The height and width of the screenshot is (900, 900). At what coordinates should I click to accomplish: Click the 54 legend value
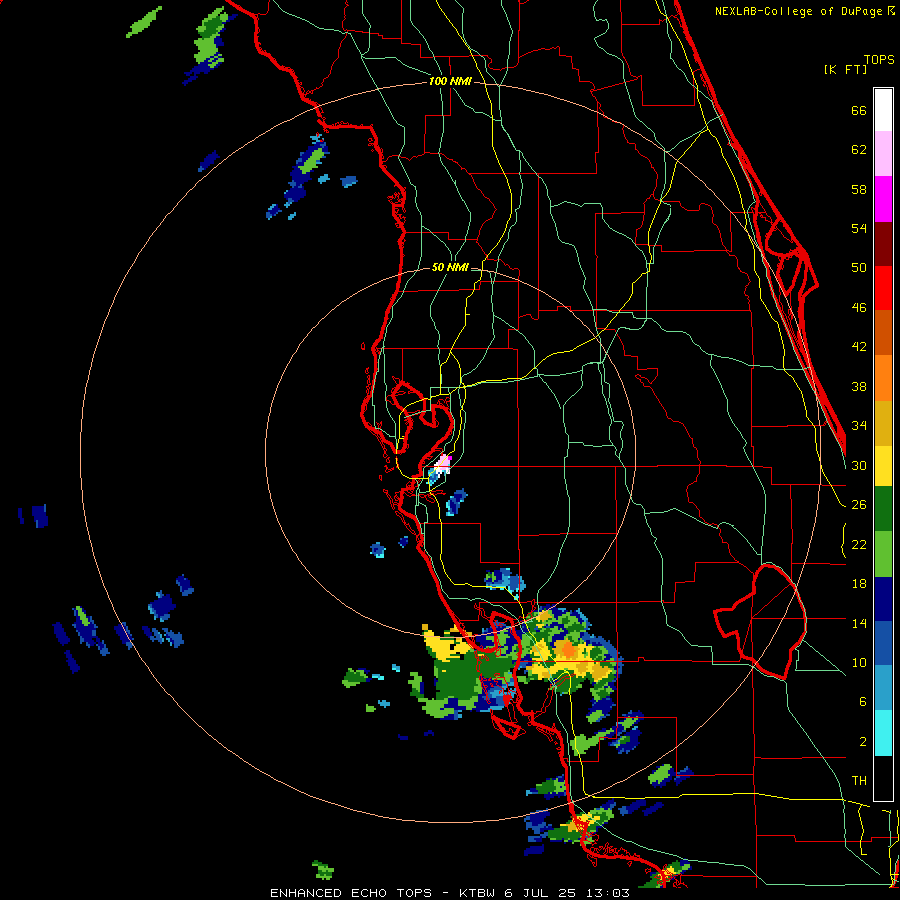(859, 228)
